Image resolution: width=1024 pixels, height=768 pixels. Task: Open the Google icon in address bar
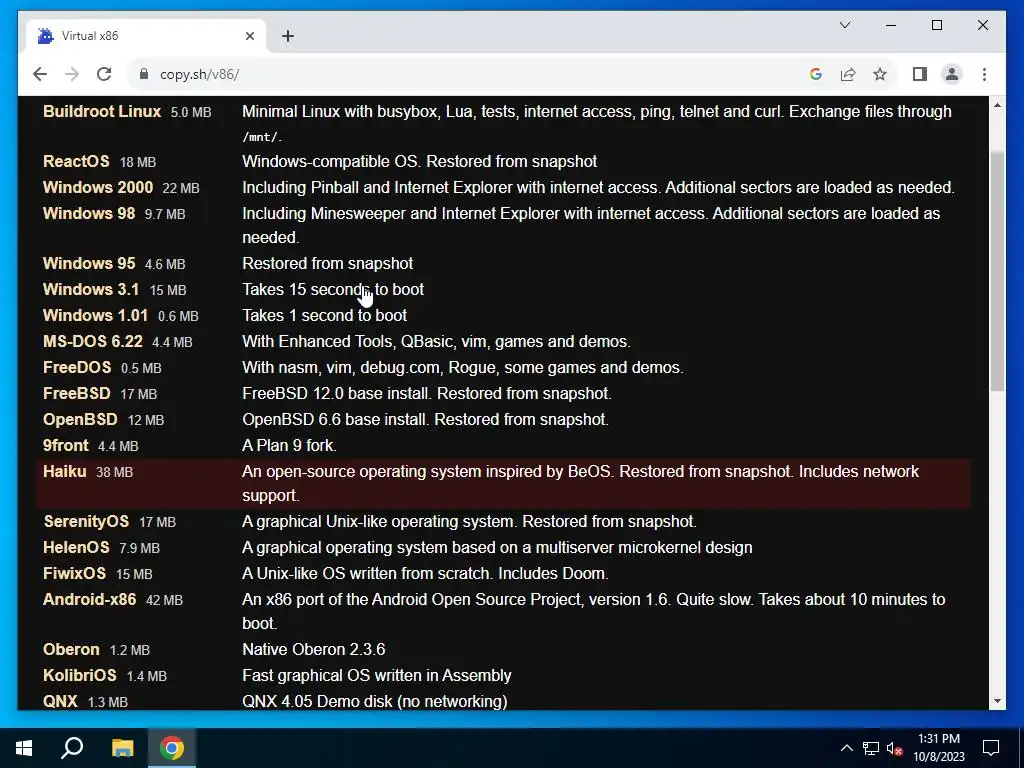click(816, 74)
